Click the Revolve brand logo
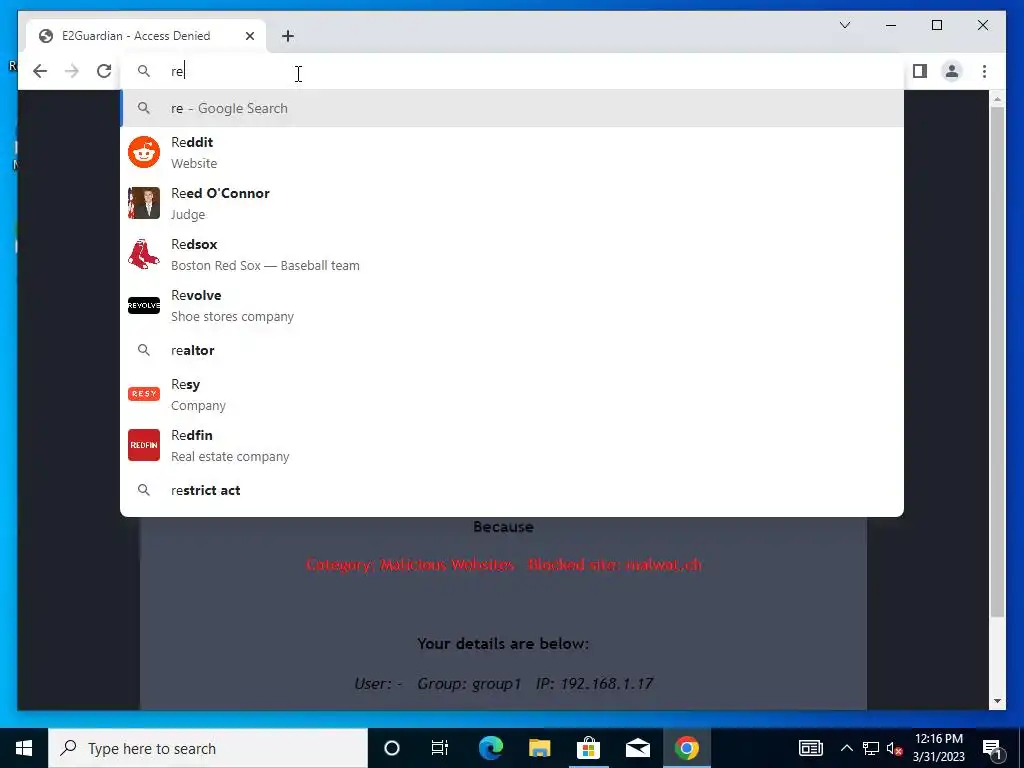The width and height of the screenshot is (1024, 768). coord(144,305)
